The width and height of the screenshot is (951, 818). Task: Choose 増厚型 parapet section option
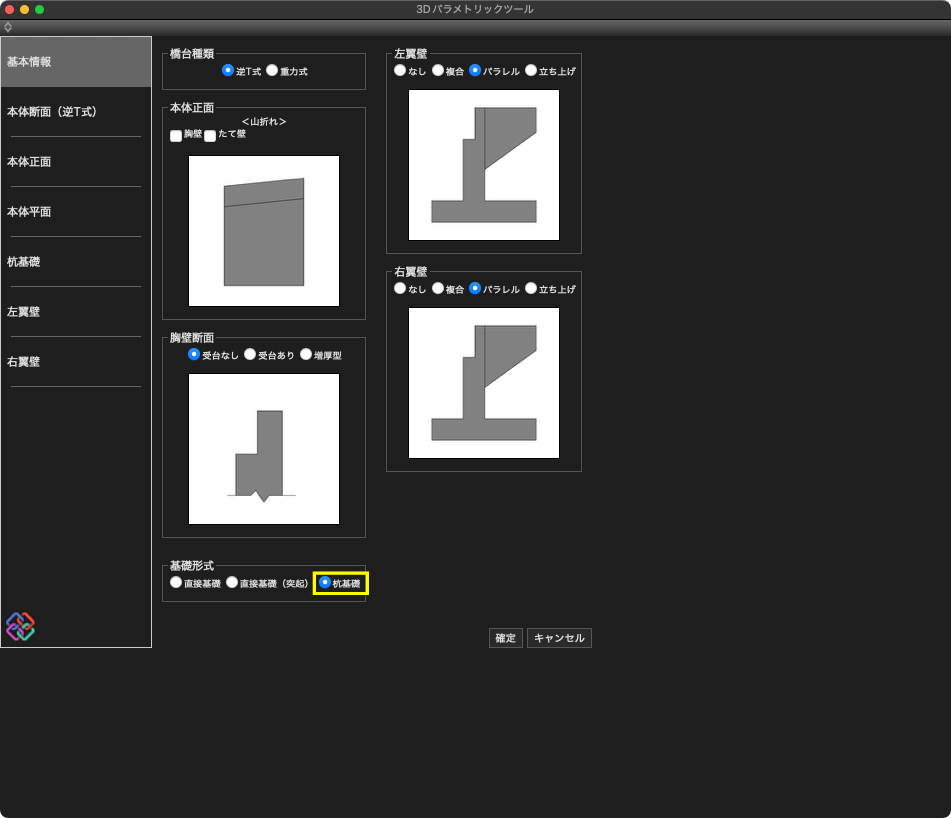pyautogui.click(x=306, y=355)
